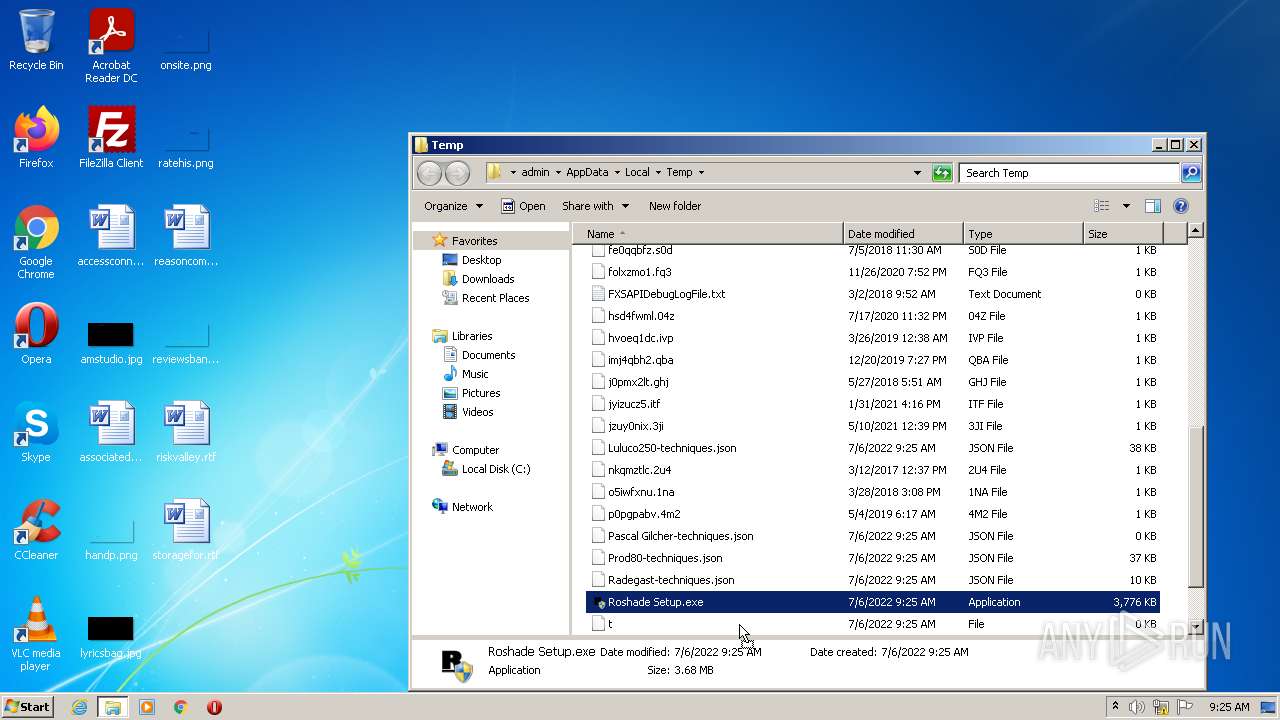Viewport: 1280px width, 720px height.
Task: Launch Firefox from desktop
Action: click(36, 138)
